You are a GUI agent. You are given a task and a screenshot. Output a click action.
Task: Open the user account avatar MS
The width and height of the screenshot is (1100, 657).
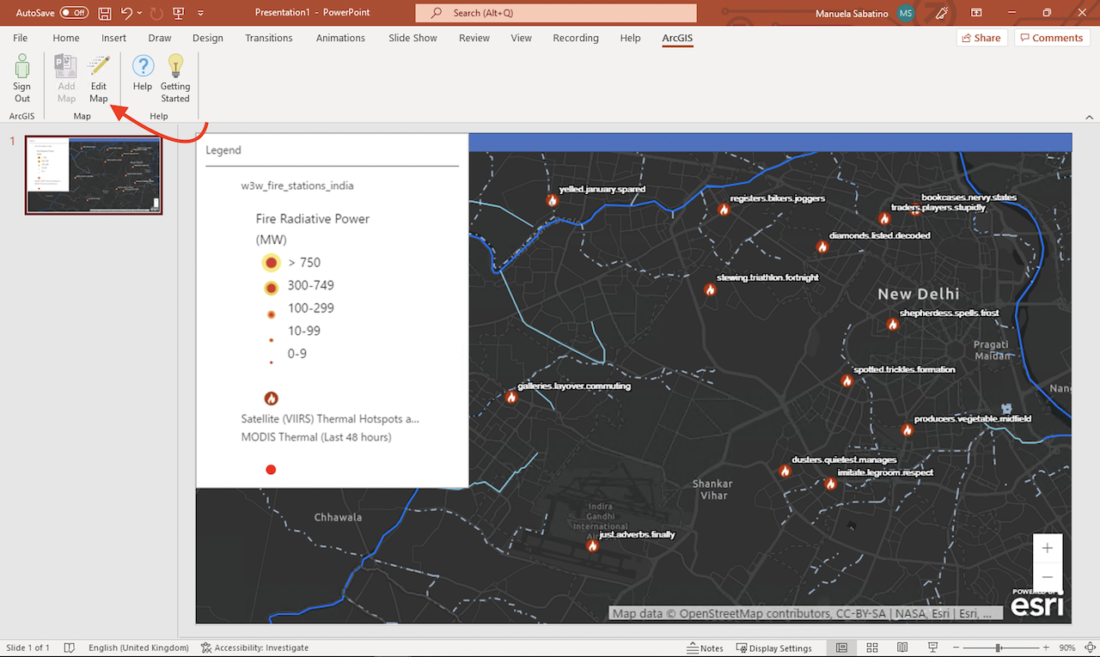point(906,13)
